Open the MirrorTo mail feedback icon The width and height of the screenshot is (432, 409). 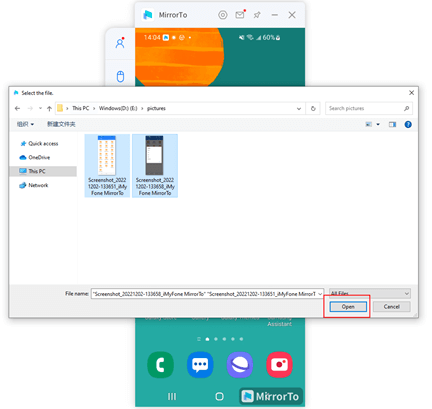pyautogui.click(x=240, y=15)
